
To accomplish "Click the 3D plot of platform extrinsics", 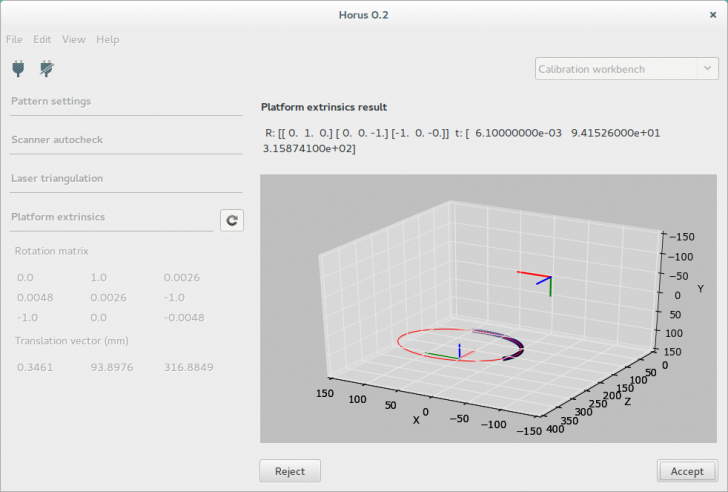I will (488, 308).
